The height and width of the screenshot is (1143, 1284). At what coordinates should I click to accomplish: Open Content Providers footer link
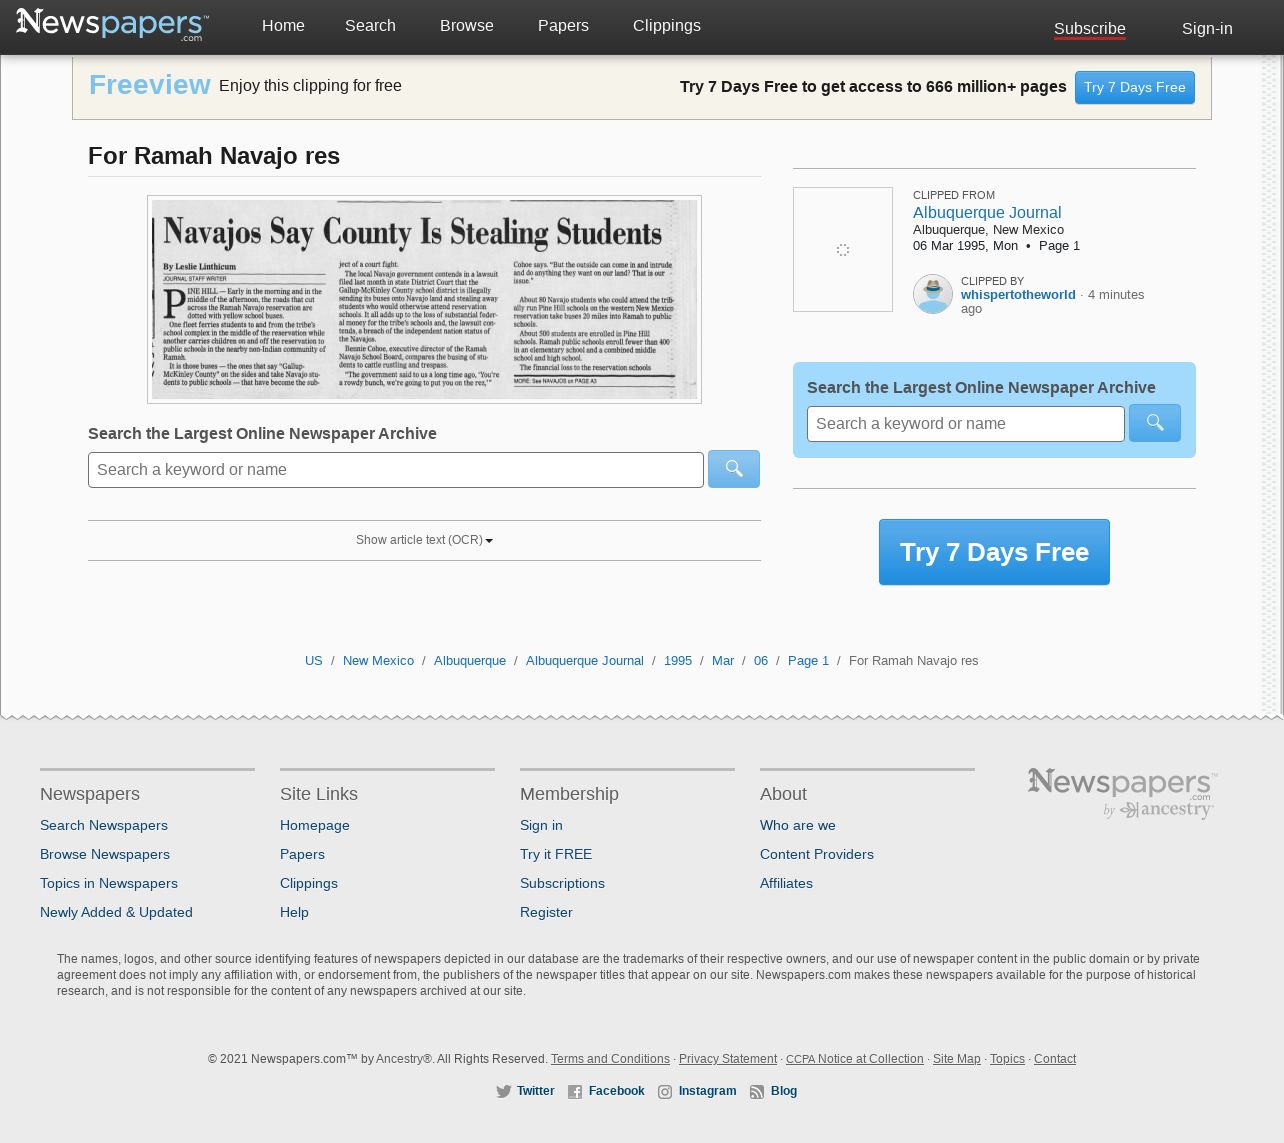[x=817, y=854]
